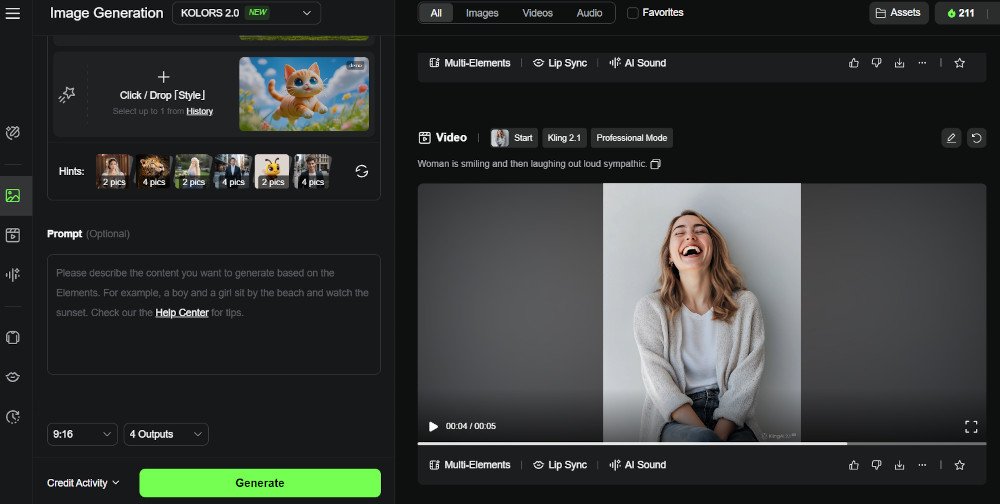
Task: Open the History link for style
Action: [200, 111]
